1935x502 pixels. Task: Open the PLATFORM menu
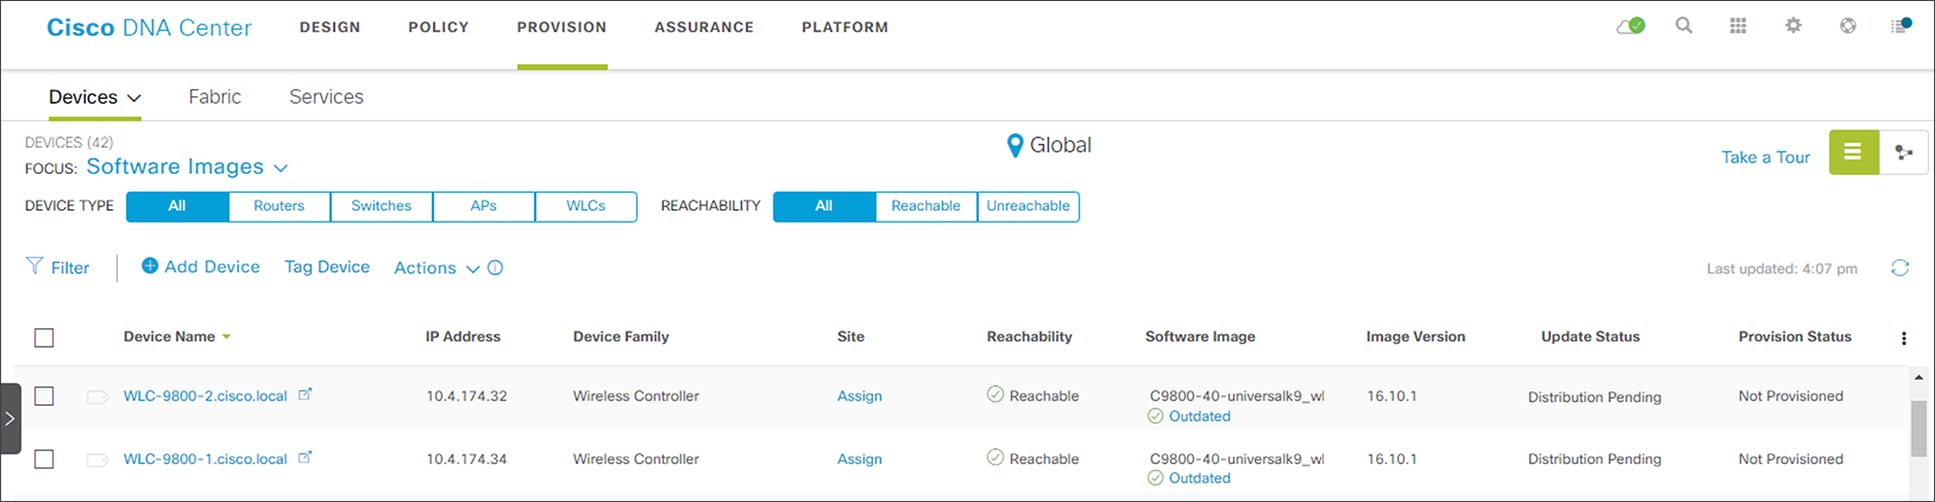845,27
